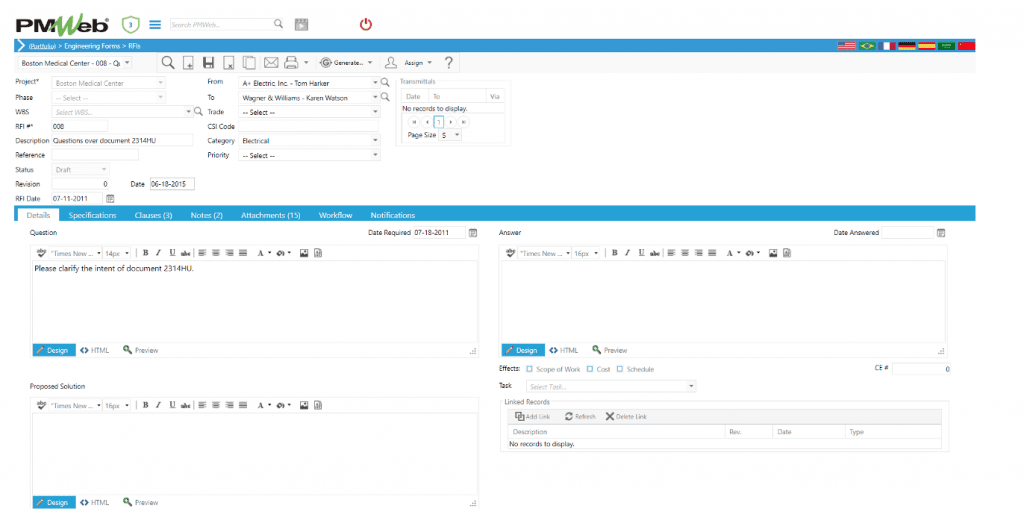Click the video clapperboard icon near search
This screenshot has width=1024, height=520.
301,25
